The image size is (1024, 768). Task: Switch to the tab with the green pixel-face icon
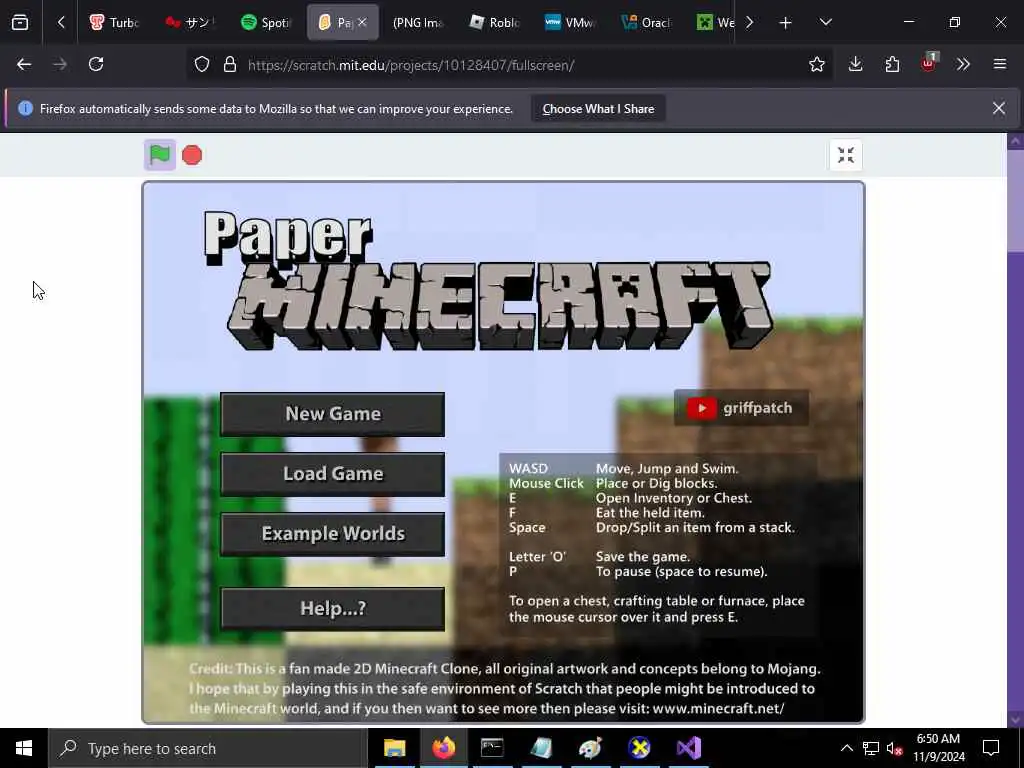pyautogui.click(x=714, y=22)
